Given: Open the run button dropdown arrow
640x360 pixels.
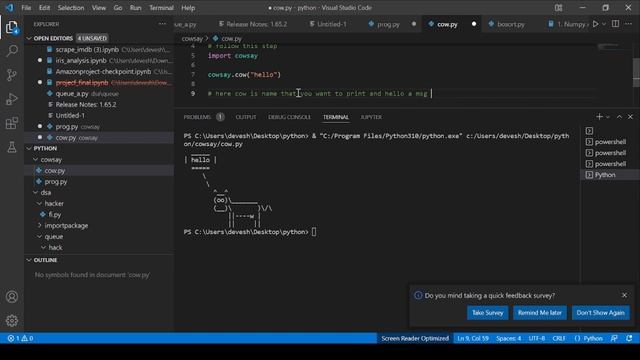Looking at the screenshot, I should 604,24.
